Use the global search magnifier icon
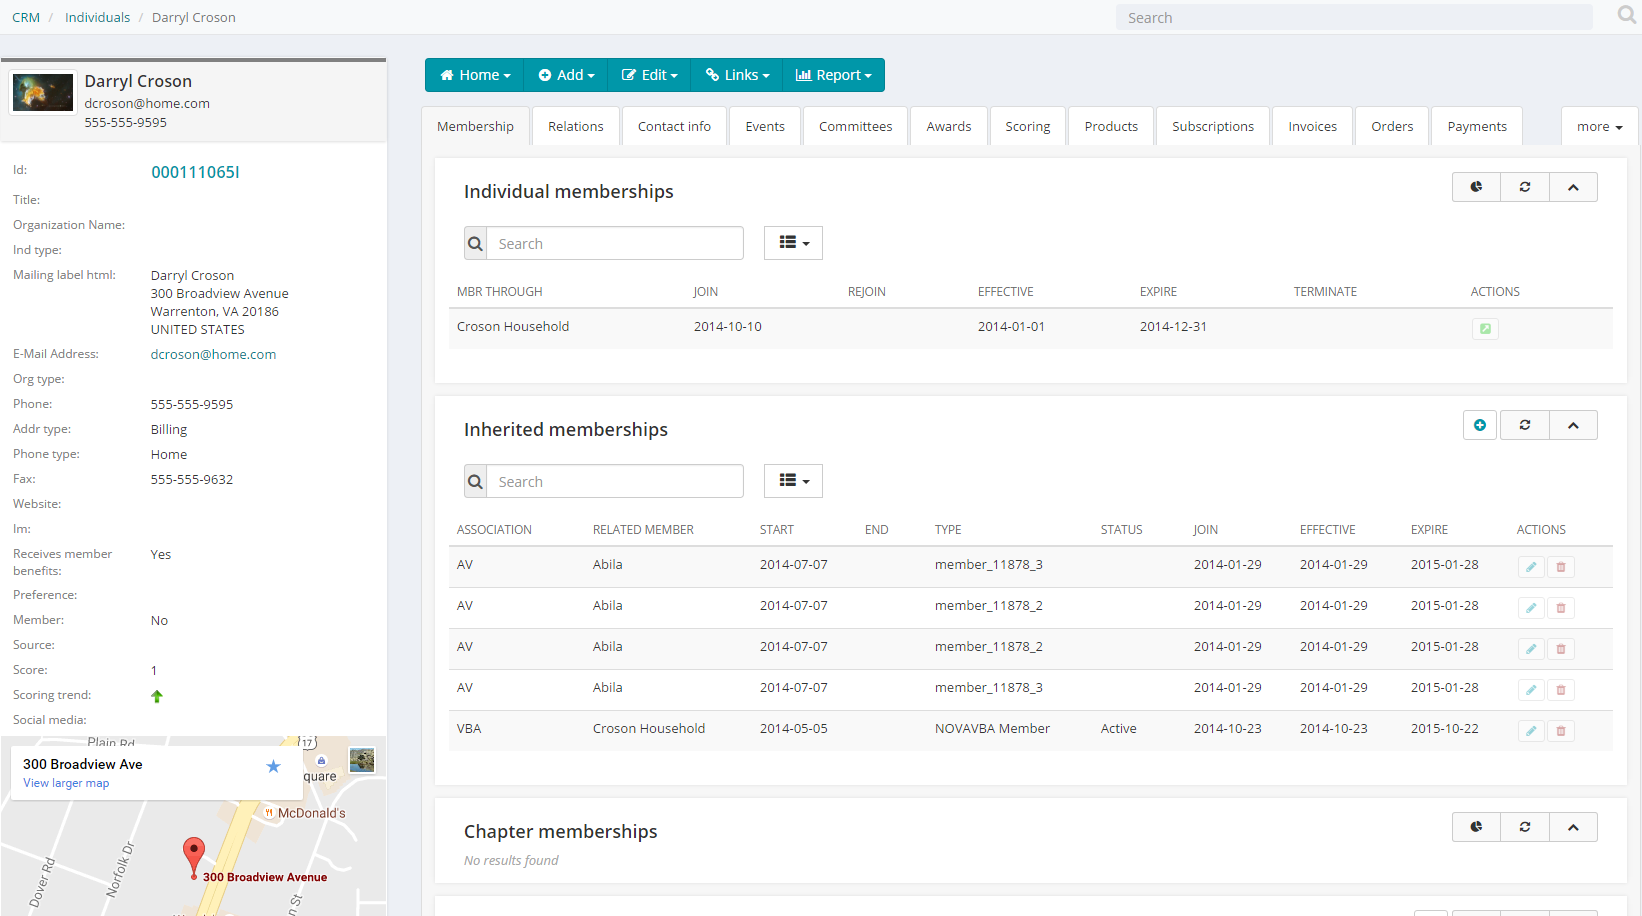This screenshot has height=916, width=1642. pos(1626,15)
